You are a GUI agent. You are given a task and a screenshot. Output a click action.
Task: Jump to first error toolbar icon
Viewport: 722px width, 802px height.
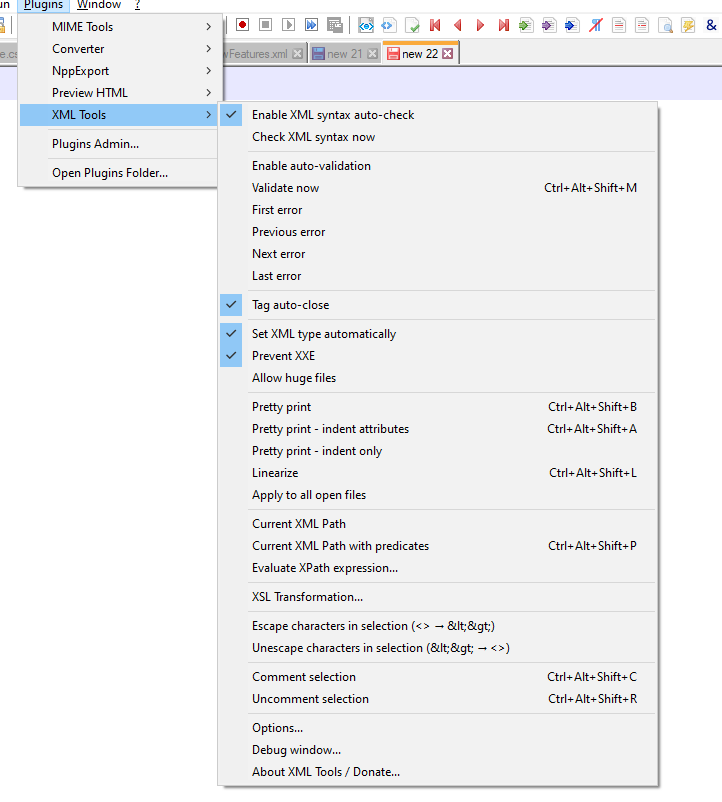tap(435, 25)
